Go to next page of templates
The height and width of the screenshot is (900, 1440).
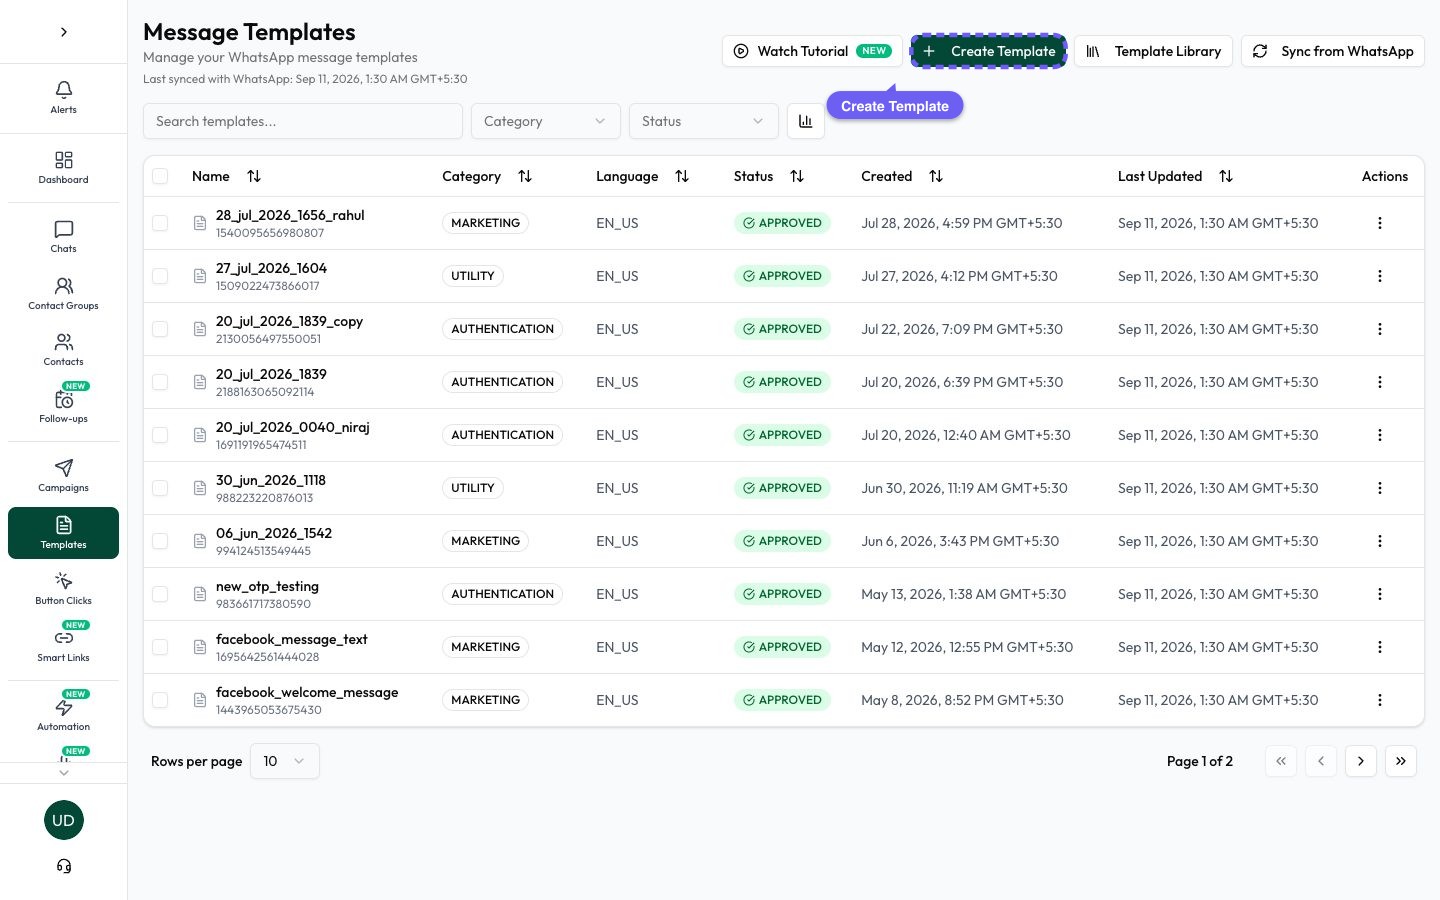click(1361, 761)
